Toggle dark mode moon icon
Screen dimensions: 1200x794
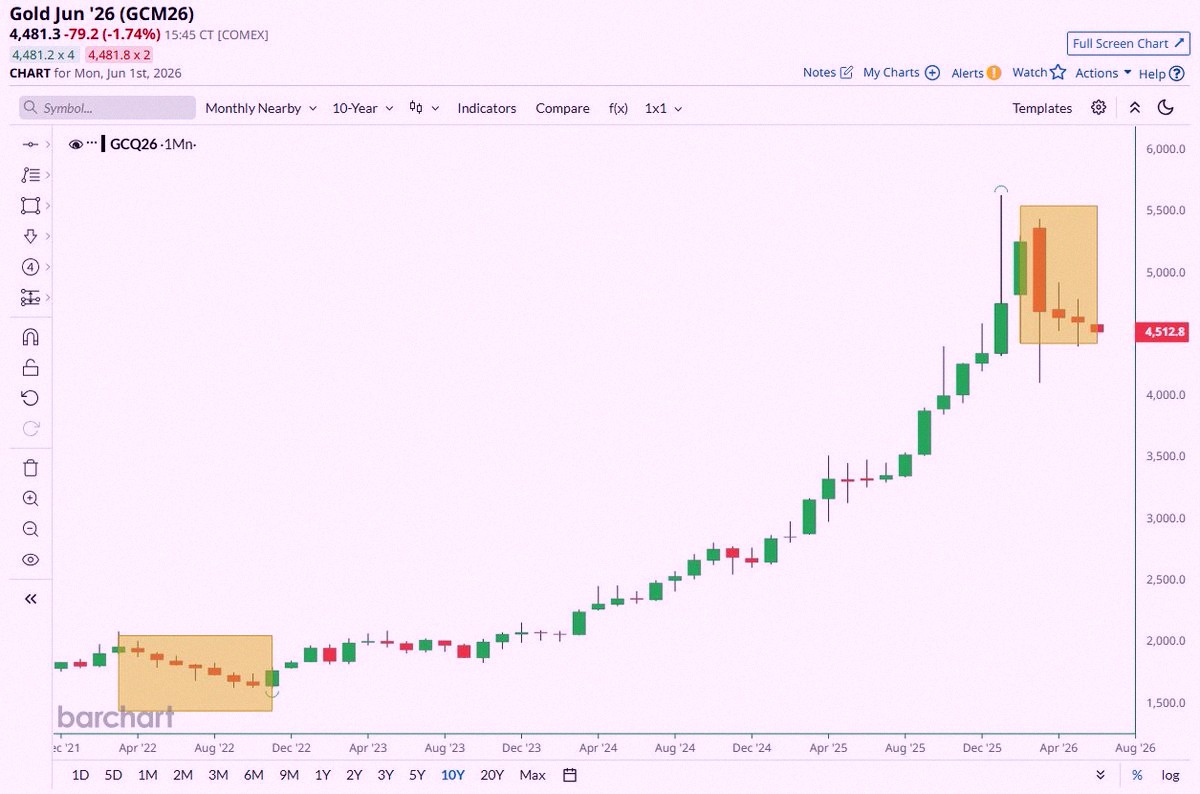tap(1165, 108)
